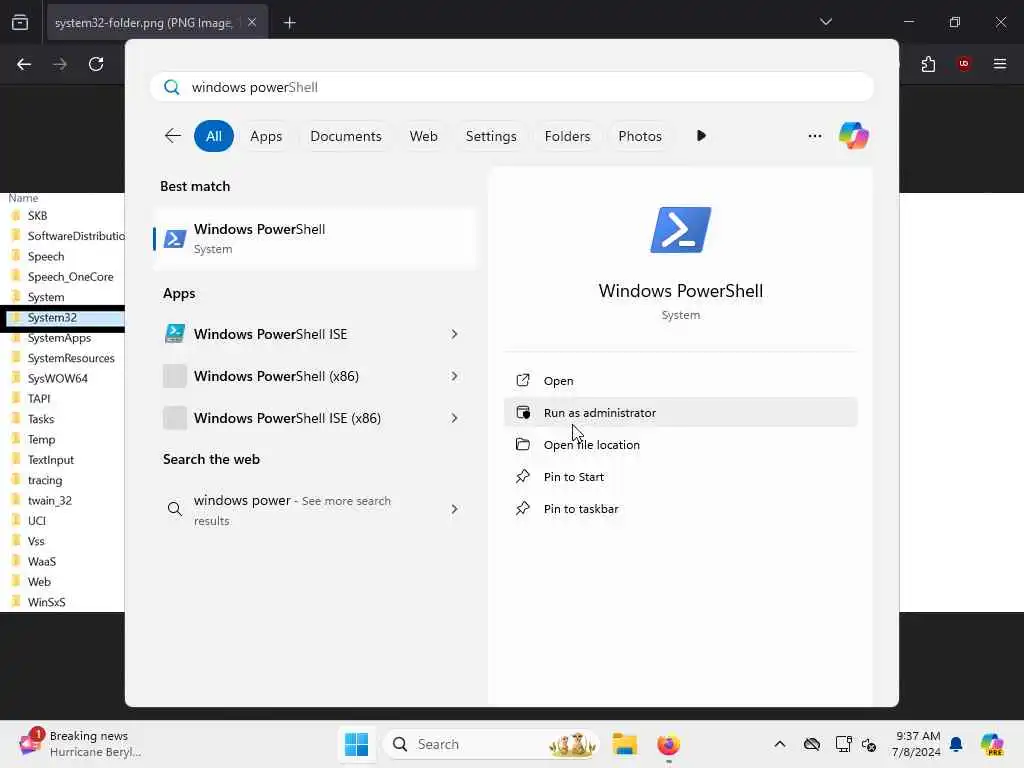This screenshot has height=768, width=1024.
Task: Click Open icon for Windows PowerShell
Action: tap(522, 381)
